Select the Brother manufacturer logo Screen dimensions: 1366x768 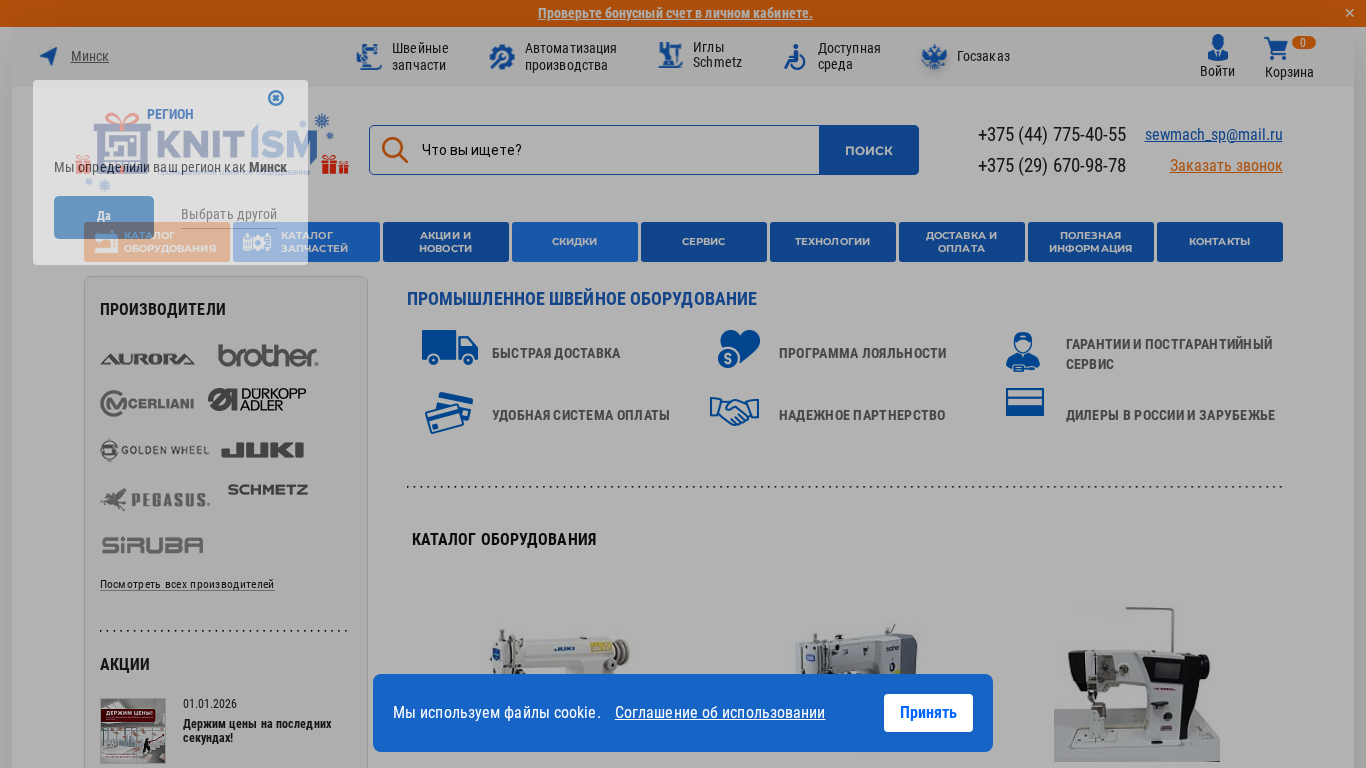(268, 356)
